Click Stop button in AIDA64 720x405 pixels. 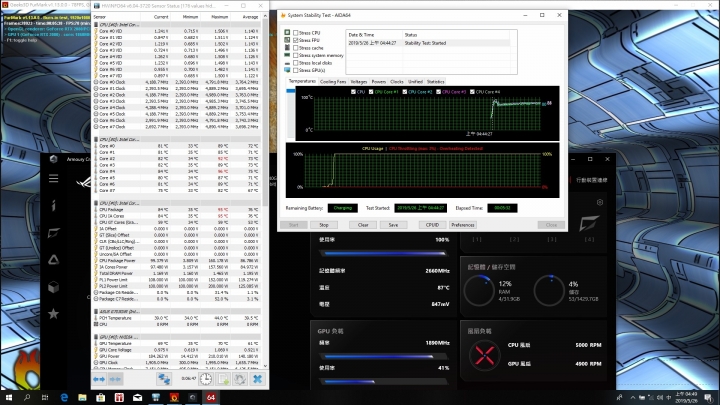click(324, 225)
